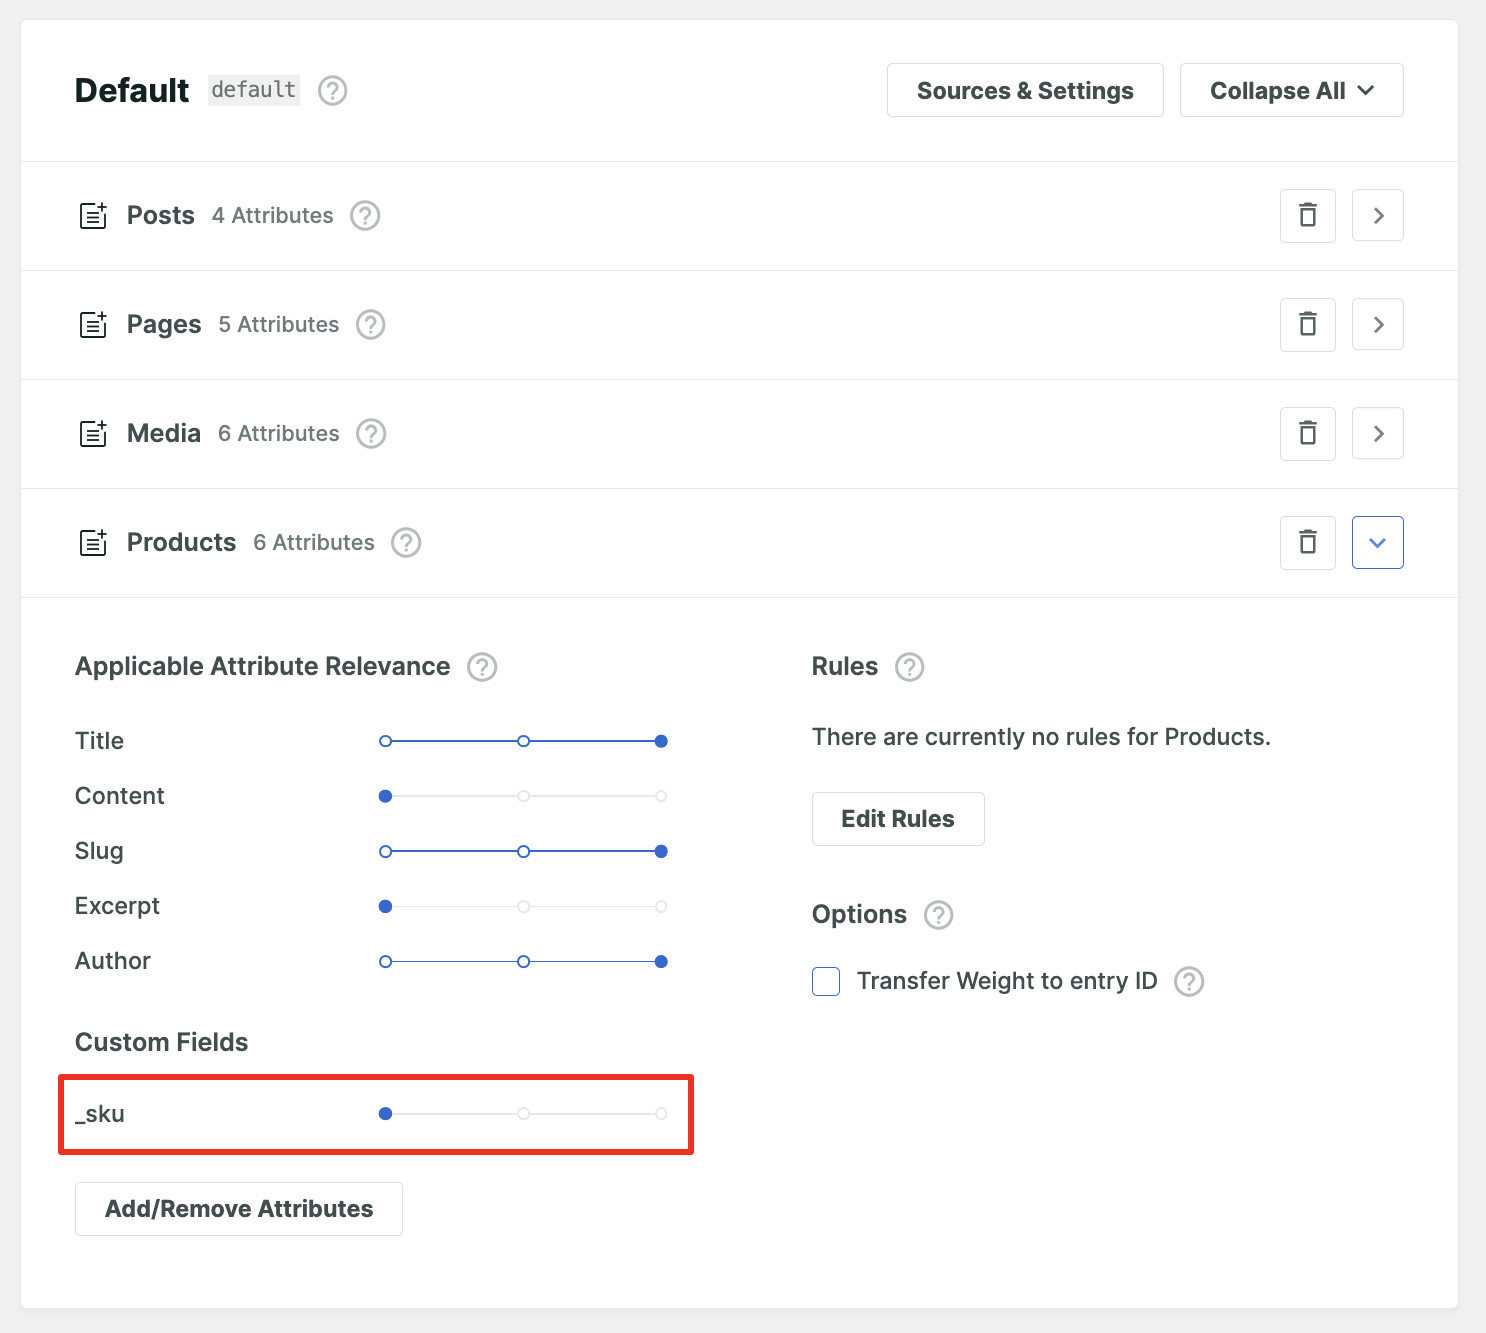Click the Media source document icon
This screenshot has width=1486, height=1333.
[x=93, y=434]
